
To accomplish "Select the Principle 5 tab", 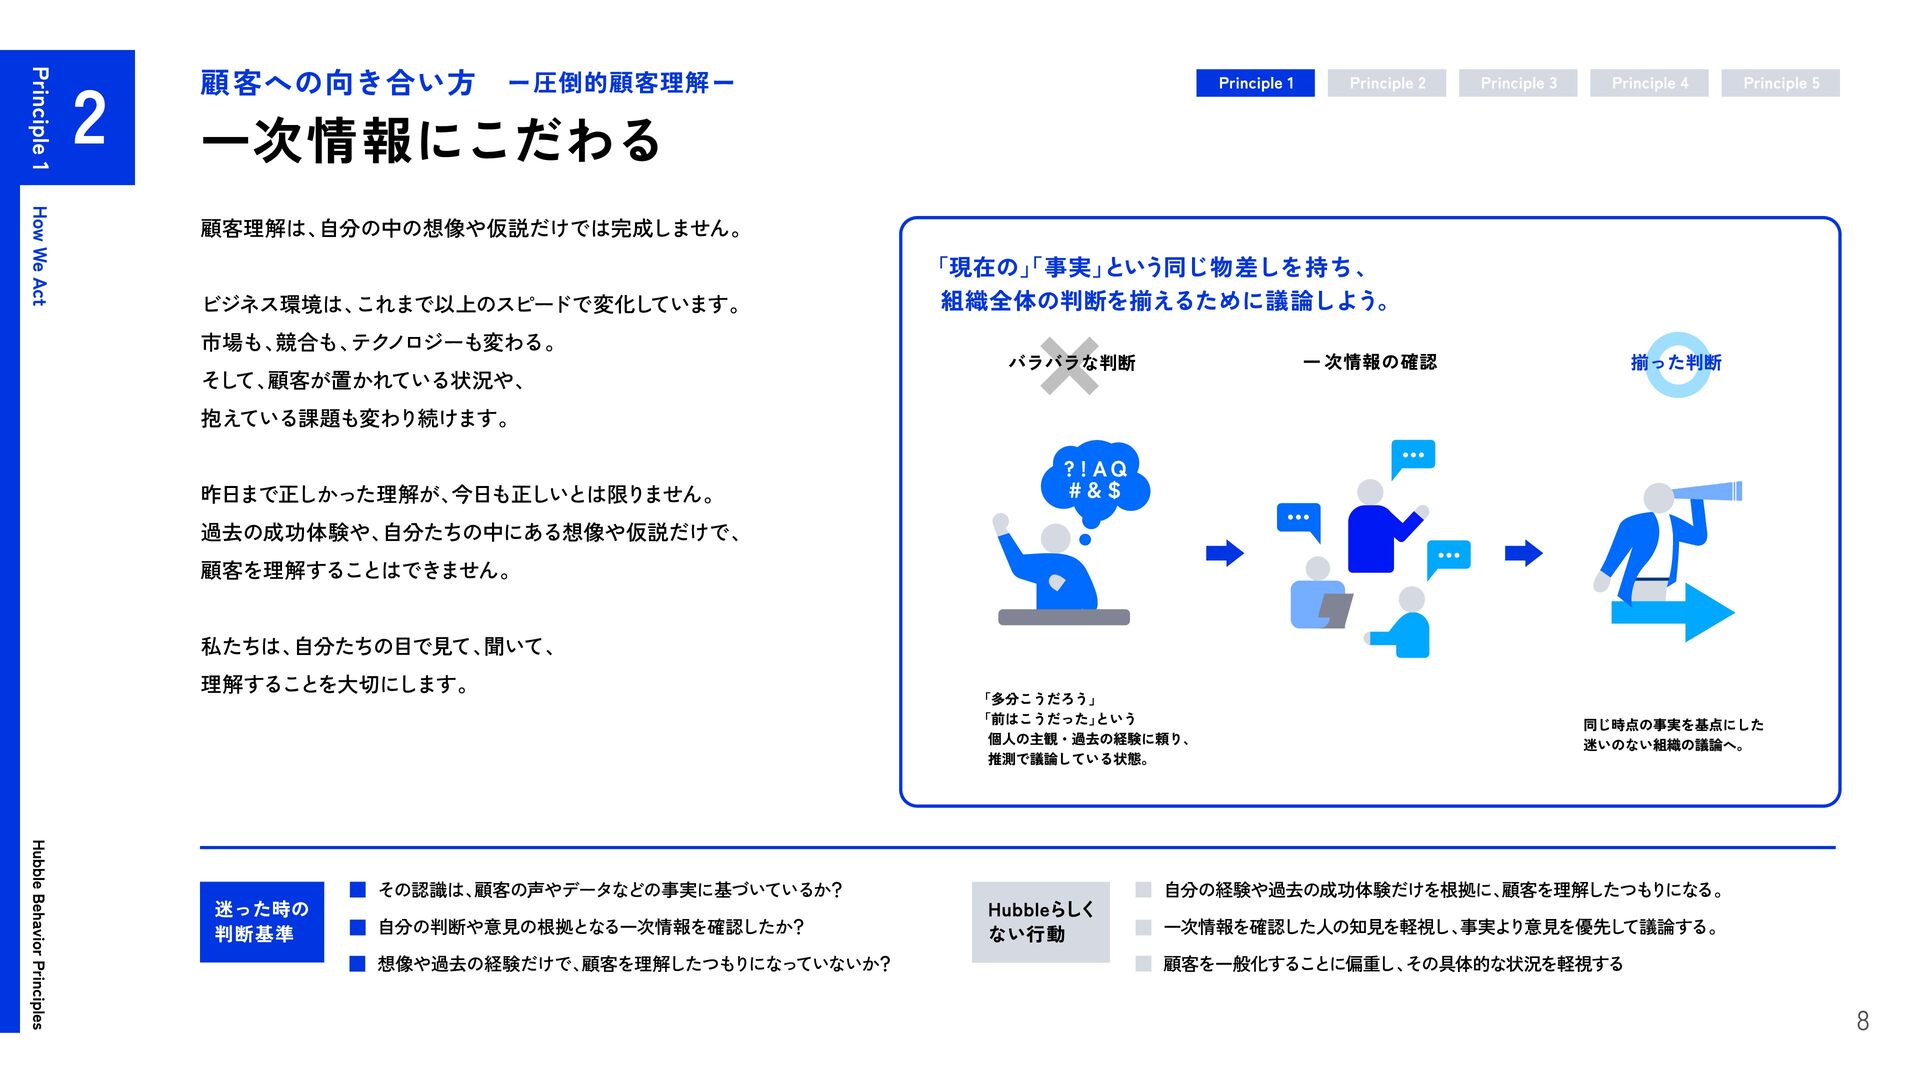I will tap(1780, 83).
